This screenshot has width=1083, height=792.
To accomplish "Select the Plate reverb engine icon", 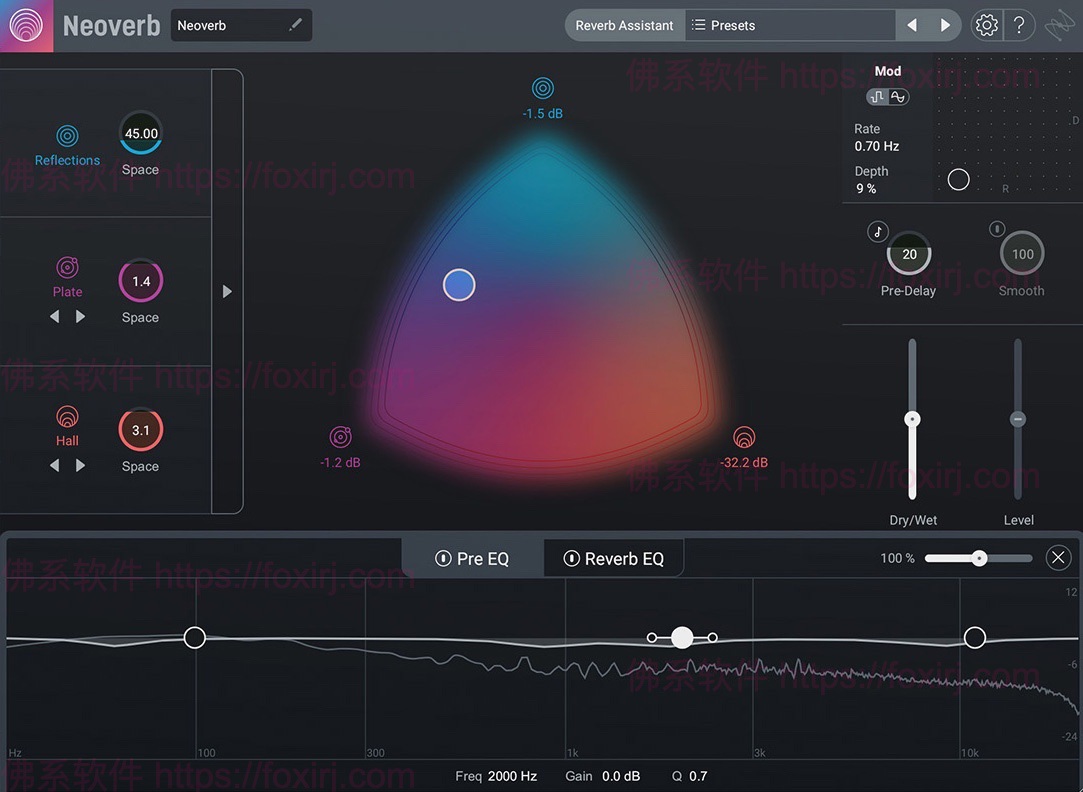I will (x=67, y=267).
